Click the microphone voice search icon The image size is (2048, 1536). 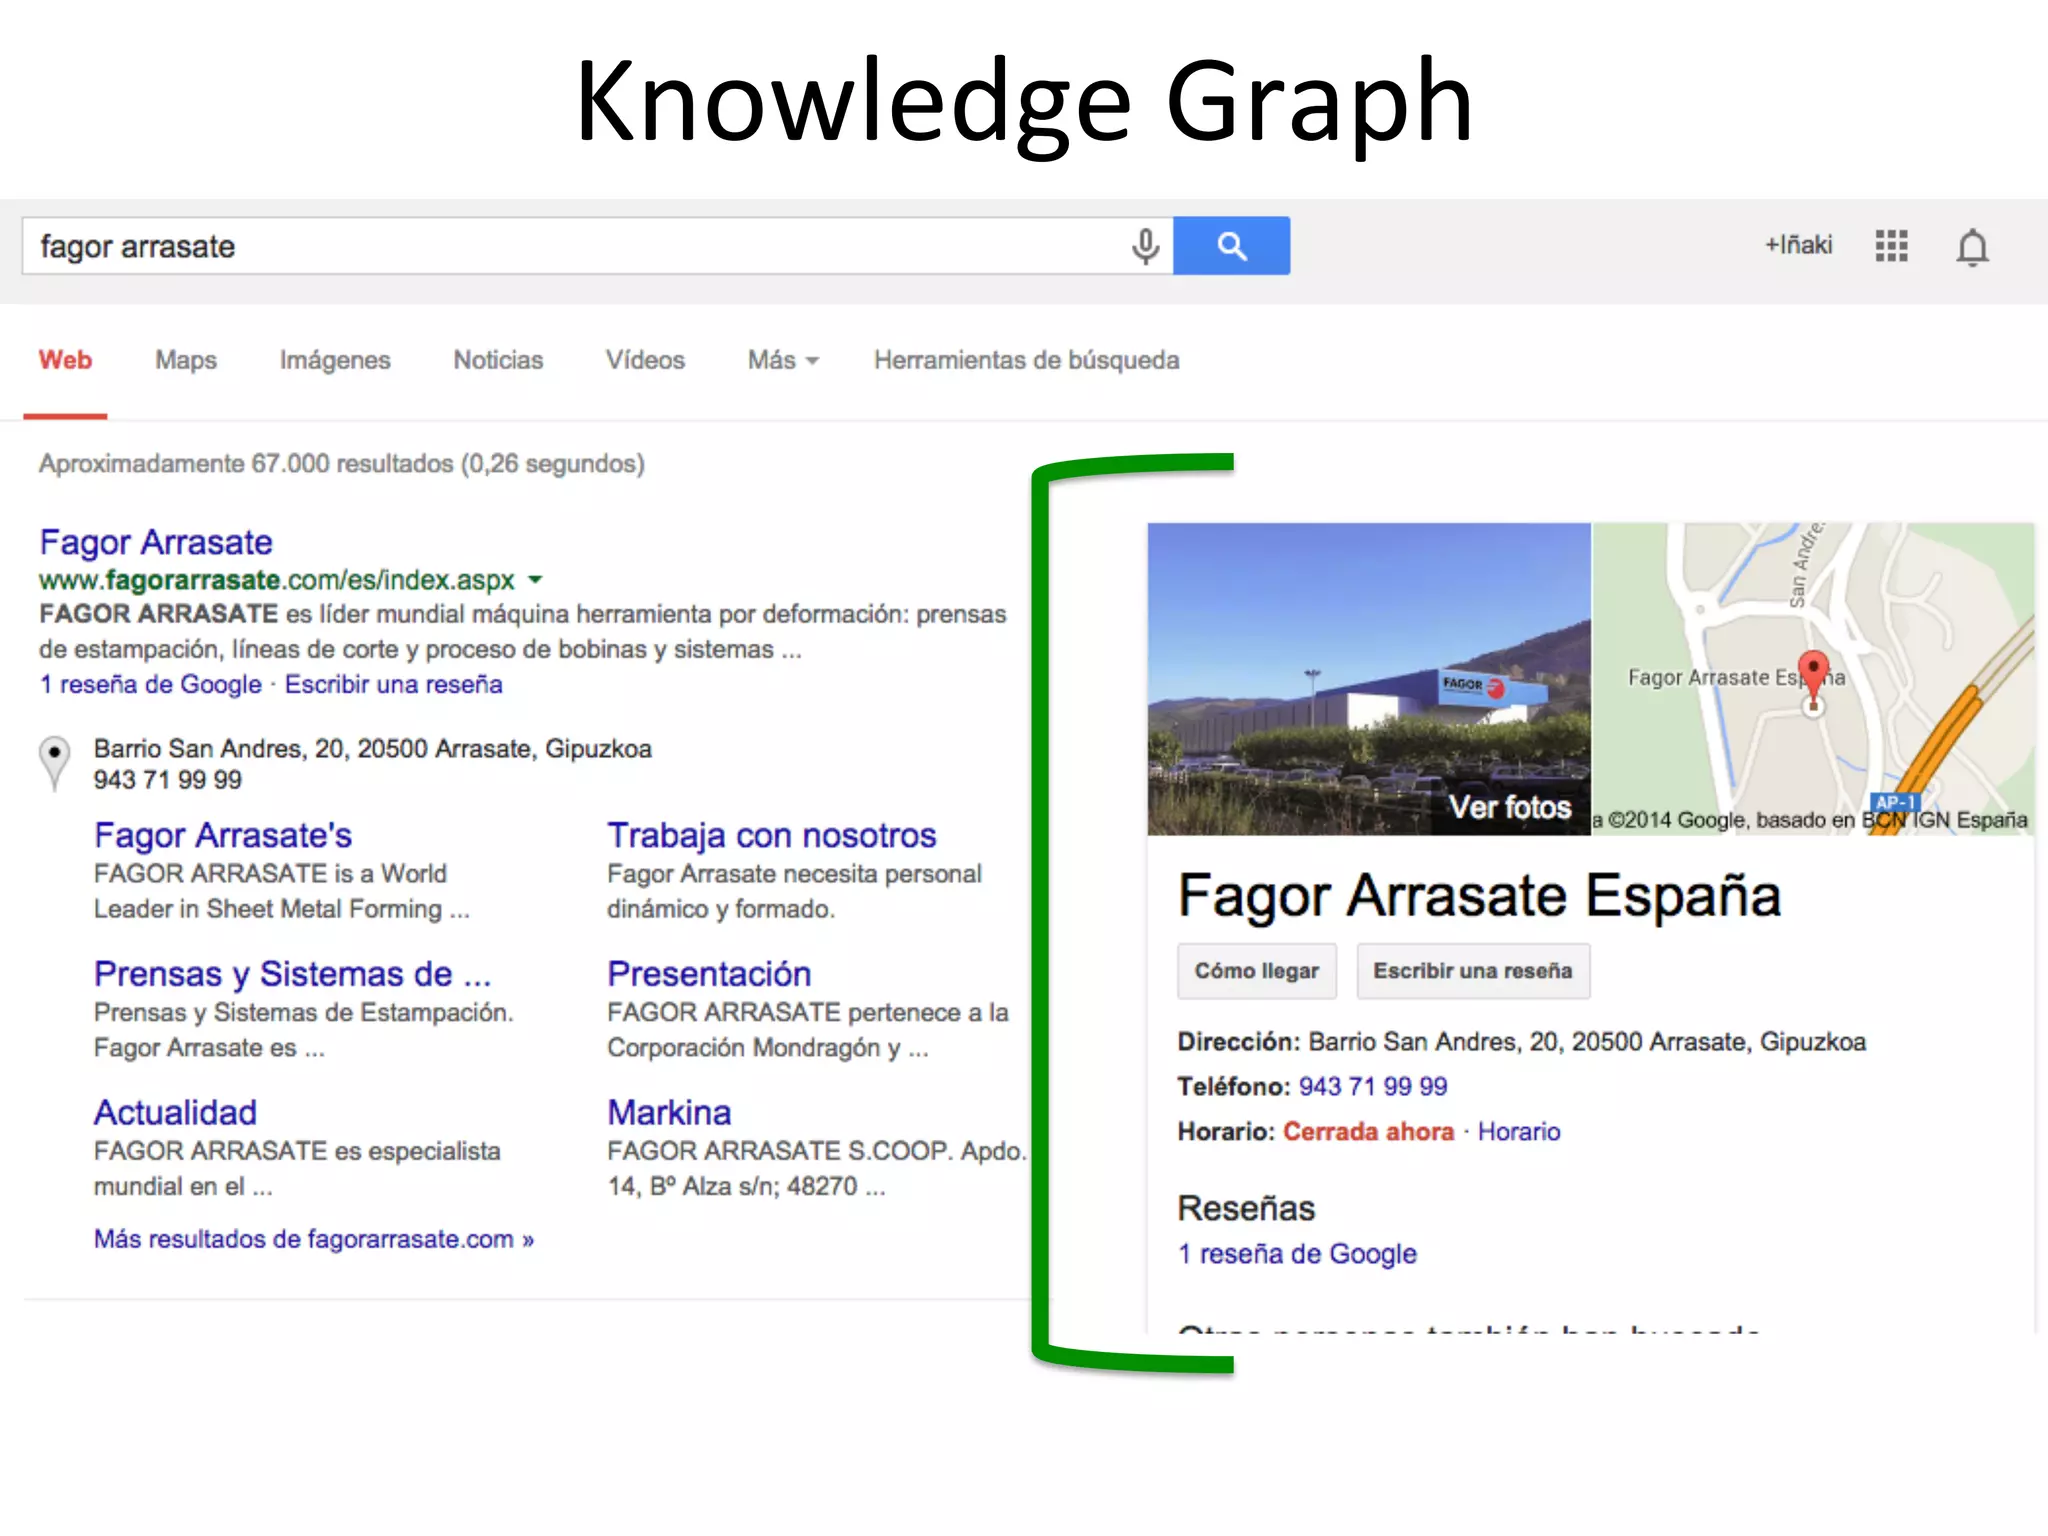[1145, 246]
